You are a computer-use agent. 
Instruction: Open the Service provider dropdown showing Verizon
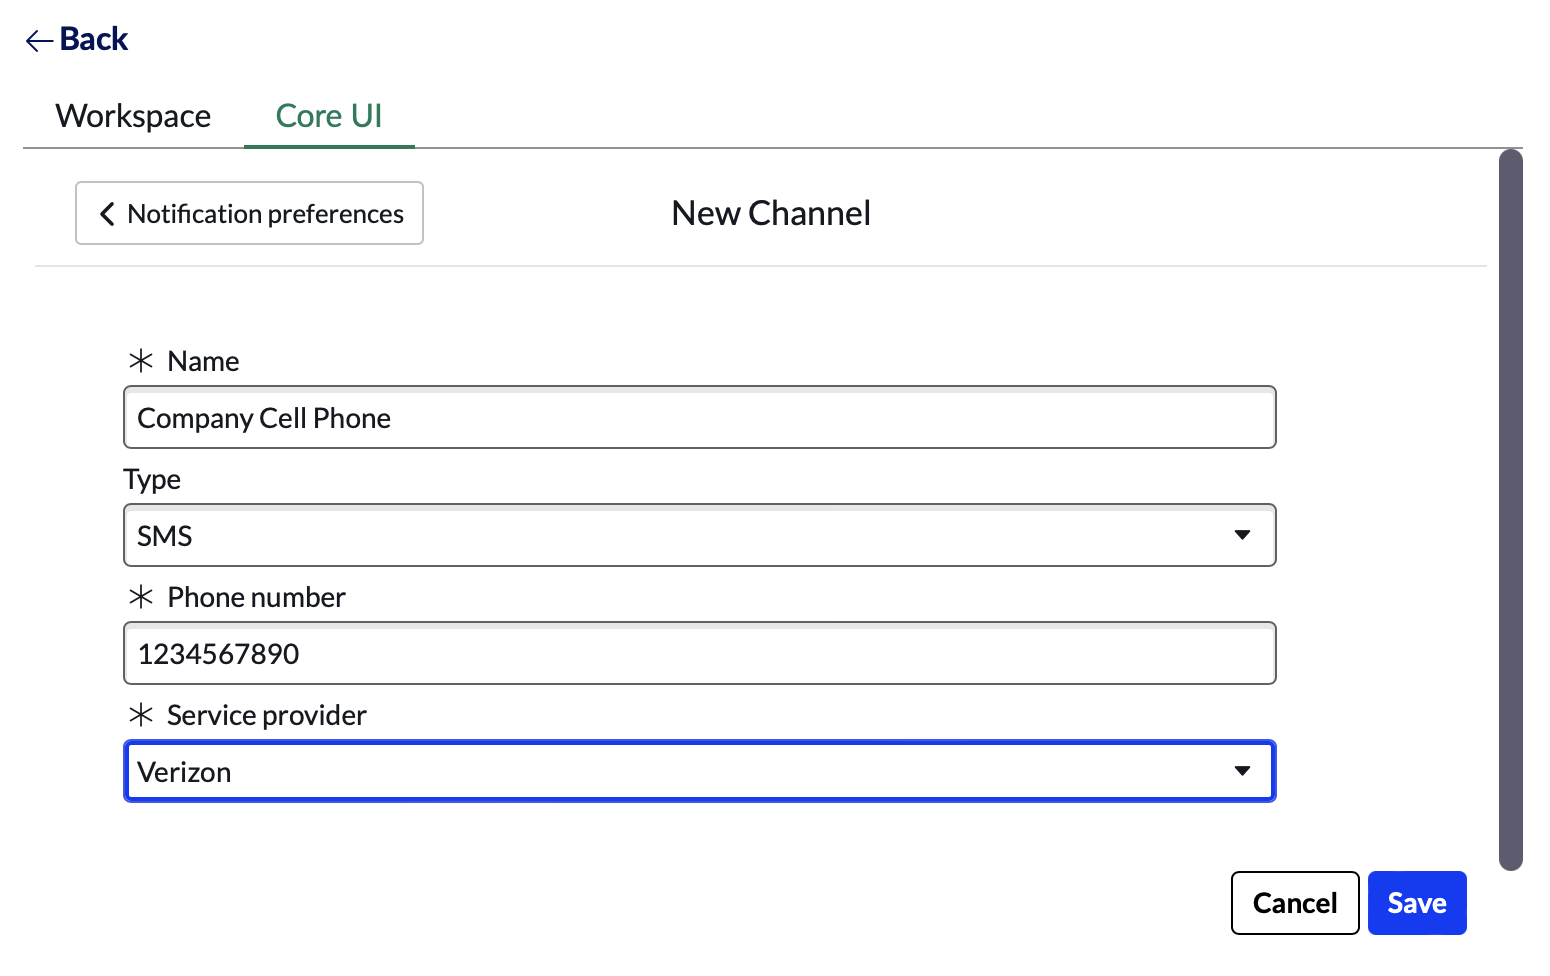pos(700,771)
